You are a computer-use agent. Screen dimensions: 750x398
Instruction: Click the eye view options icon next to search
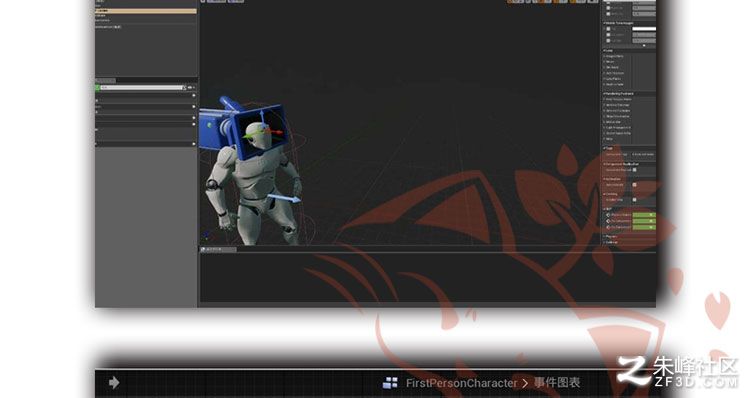point(190,88)
